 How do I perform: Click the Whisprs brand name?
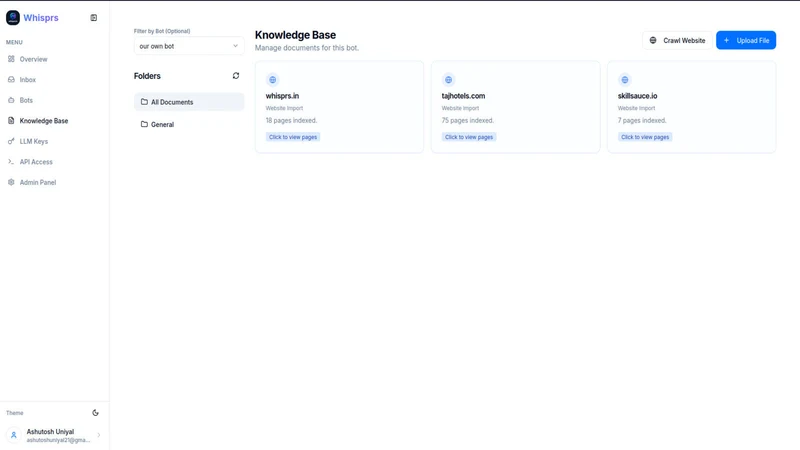click(x=41, y=18)
